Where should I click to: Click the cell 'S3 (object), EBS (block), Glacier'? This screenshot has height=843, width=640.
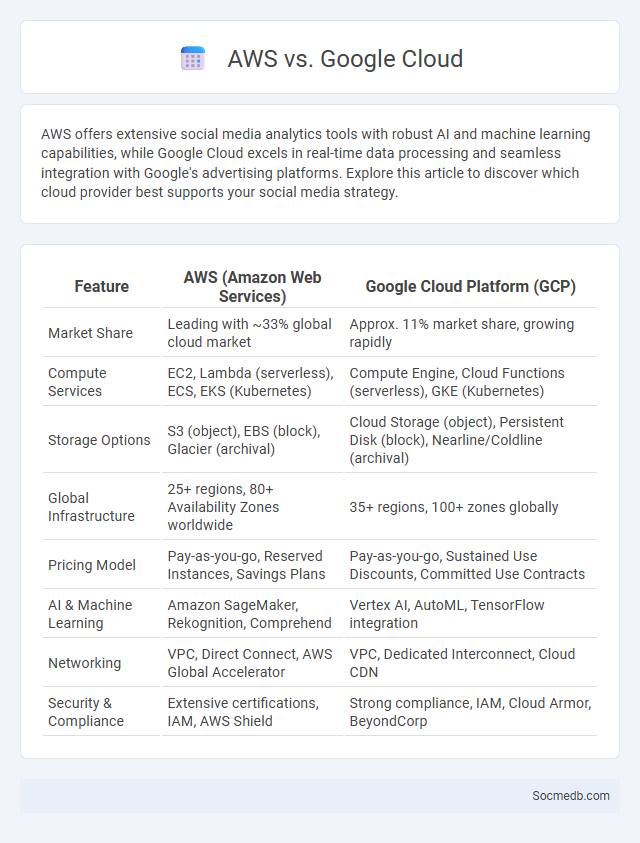(x=252, y=440)
